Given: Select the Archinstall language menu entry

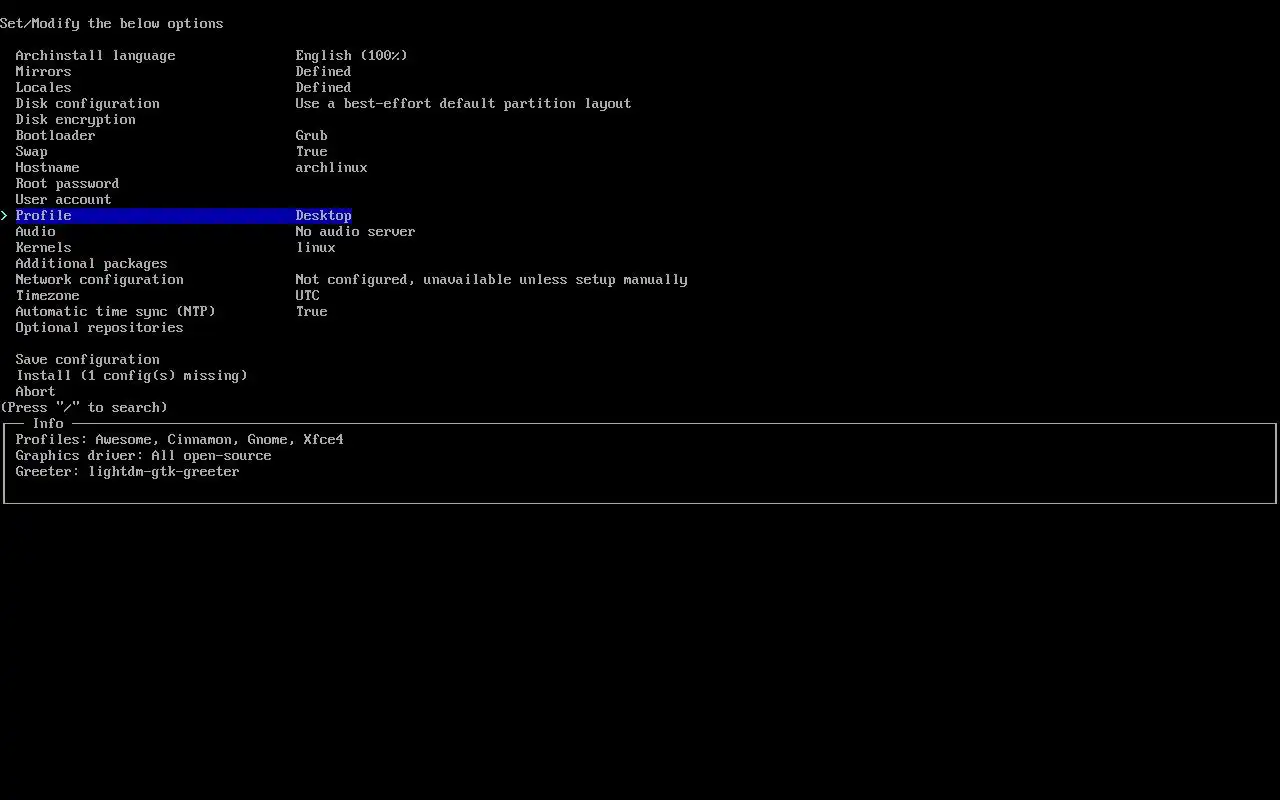Looking at the screenshot, I should pyautogui.click(x=95, y=55).
